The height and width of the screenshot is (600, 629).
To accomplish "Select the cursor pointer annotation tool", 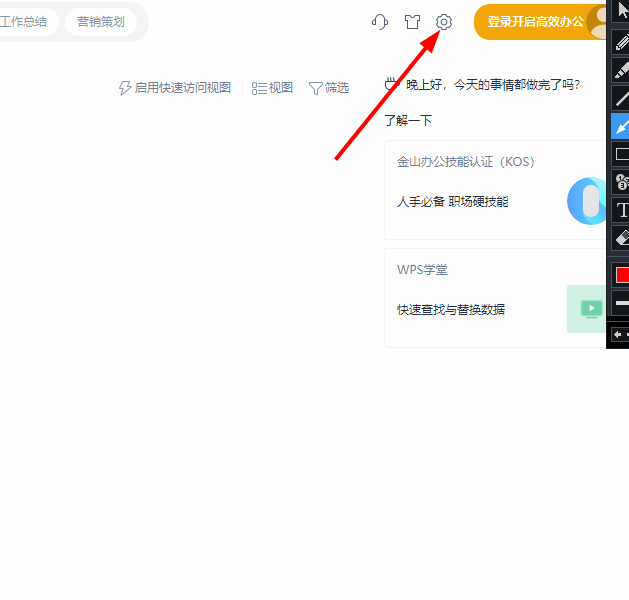I will (x=621, y=10).
